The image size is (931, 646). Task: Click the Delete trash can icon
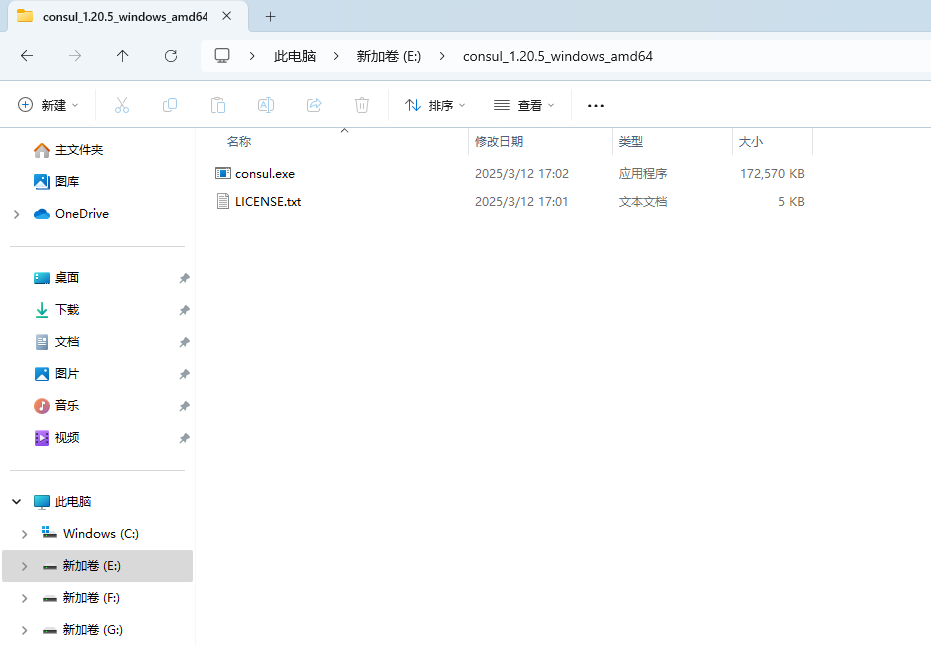pos(362,105)
